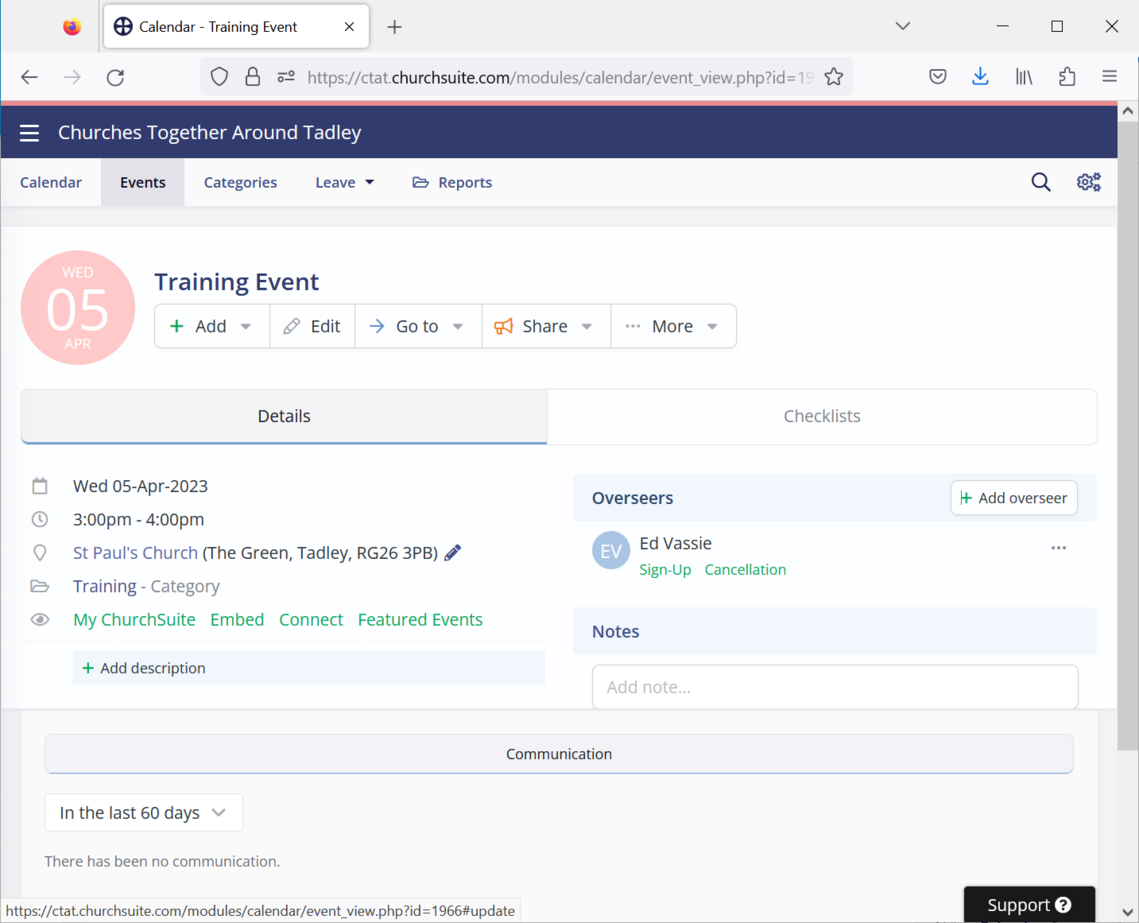Click the browser address bar URL
1139x923 pixels.
pos(559,77)
